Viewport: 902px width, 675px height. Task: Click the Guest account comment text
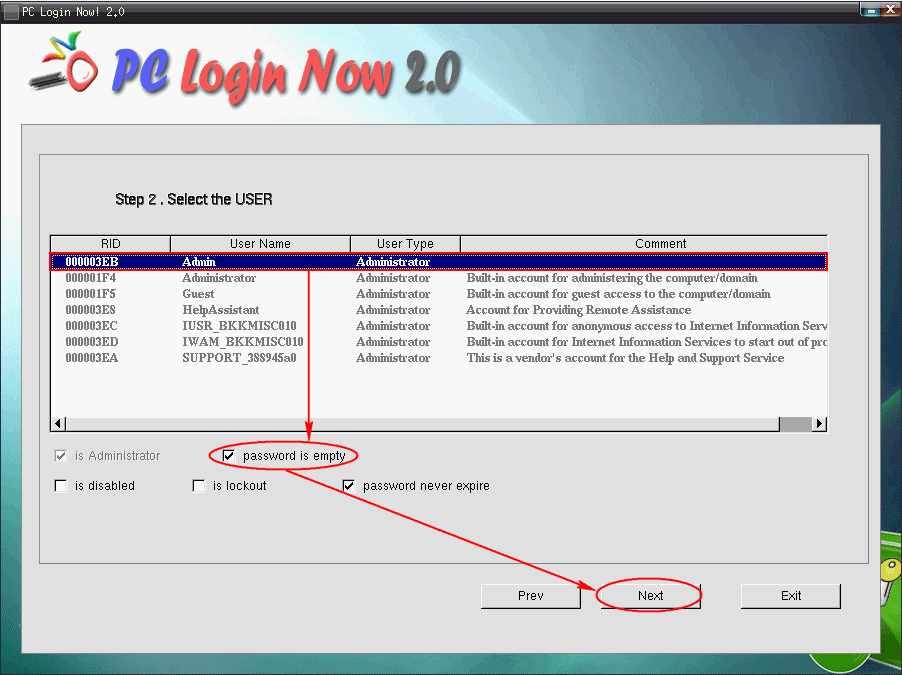coord(618,294)
